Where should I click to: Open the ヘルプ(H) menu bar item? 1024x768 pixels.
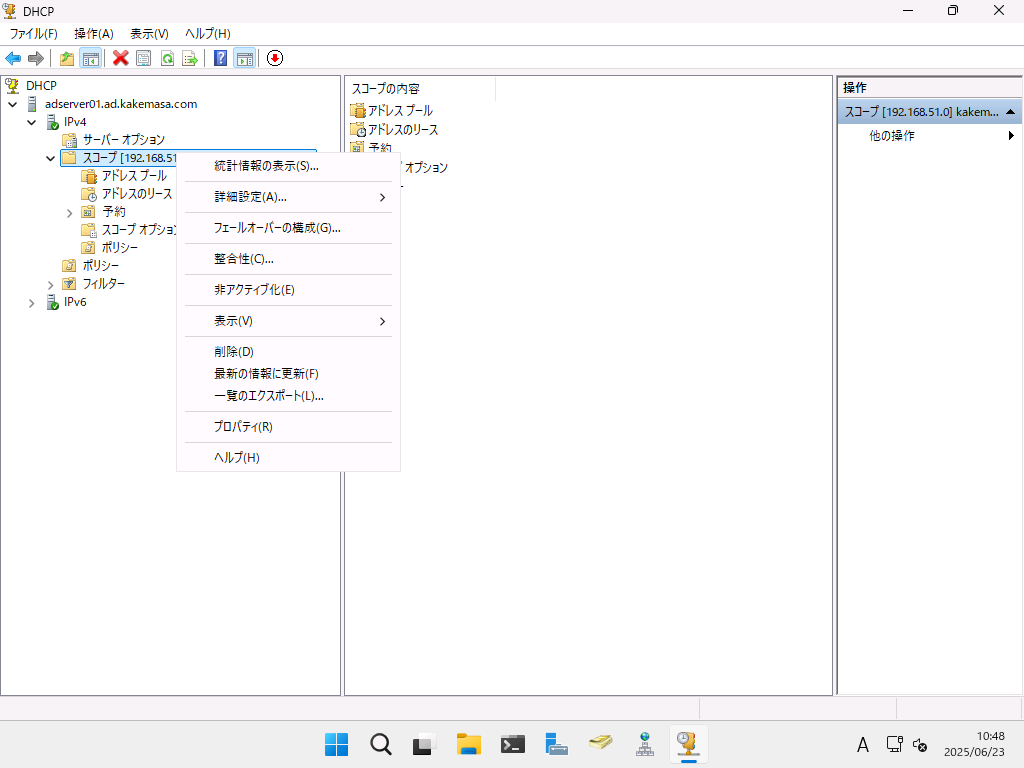click(207, 34)
